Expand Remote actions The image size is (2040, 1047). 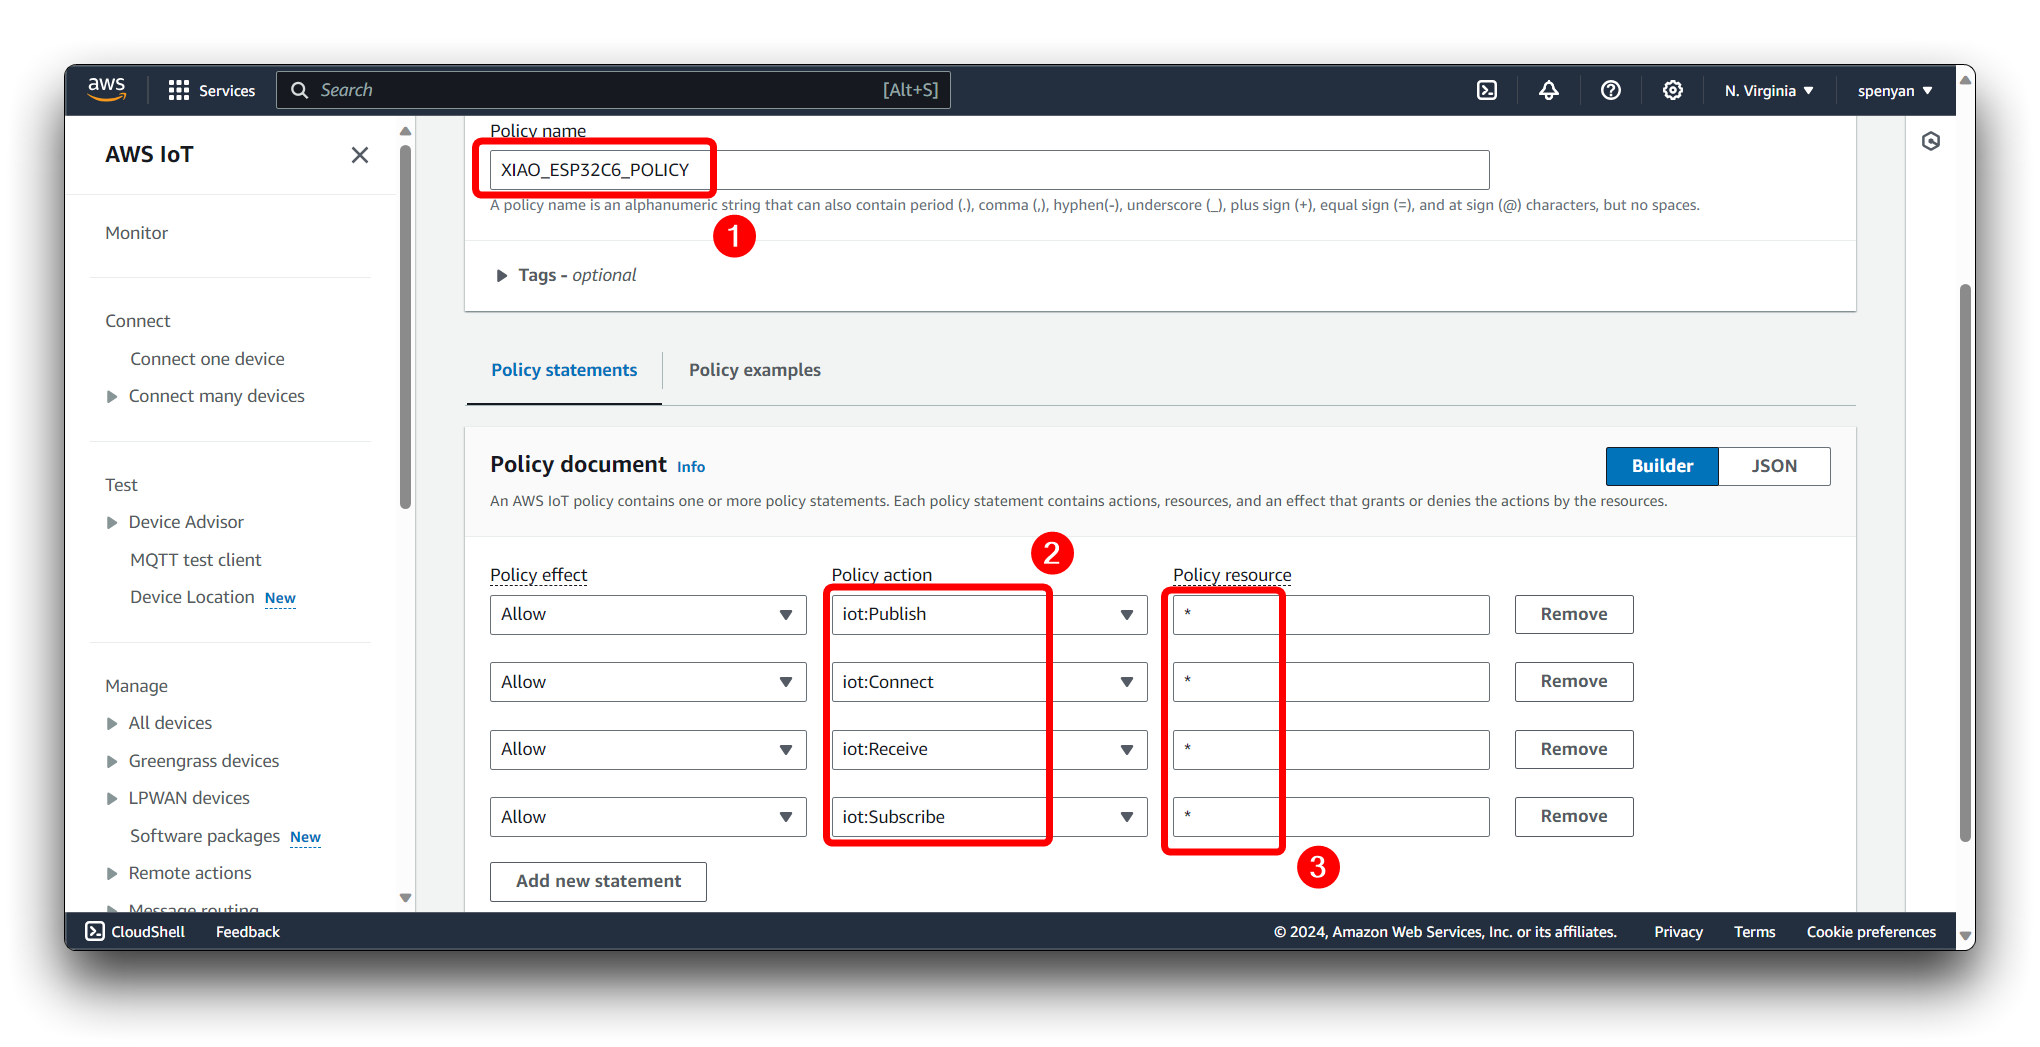[112, 873]
